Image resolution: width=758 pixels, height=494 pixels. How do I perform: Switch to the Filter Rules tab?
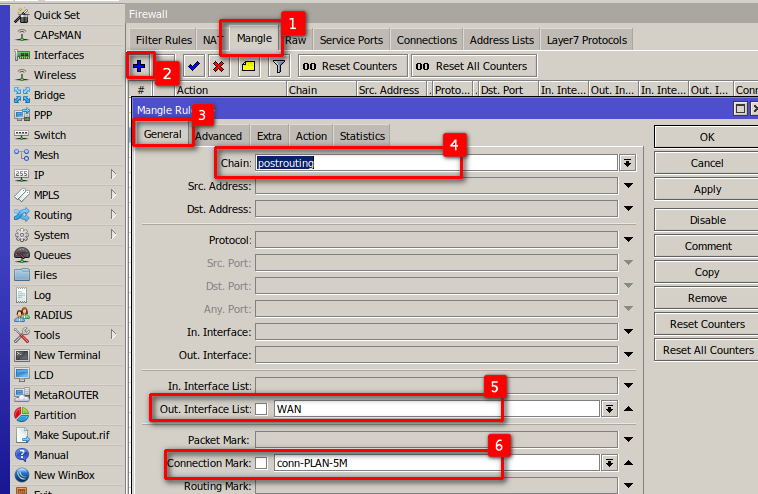tap(163, 40)
